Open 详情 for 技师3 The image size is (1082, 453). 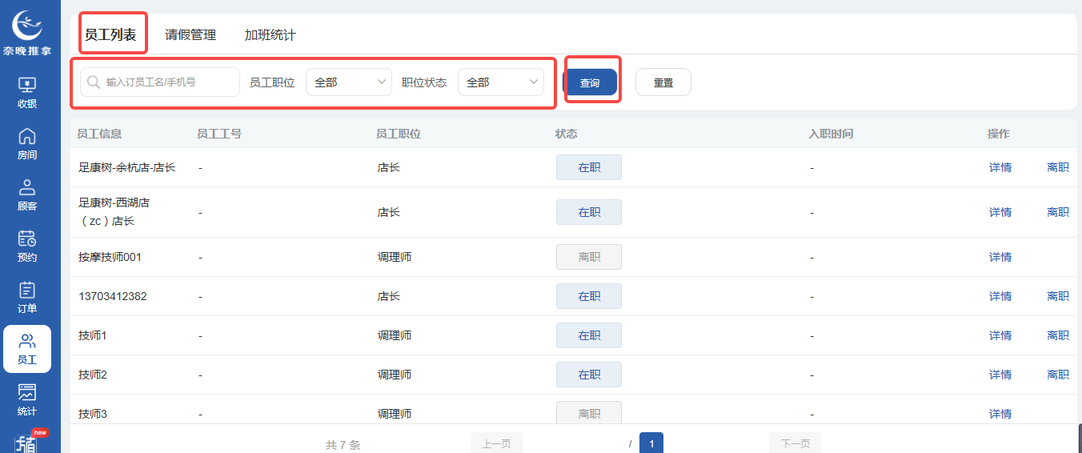1000,414
